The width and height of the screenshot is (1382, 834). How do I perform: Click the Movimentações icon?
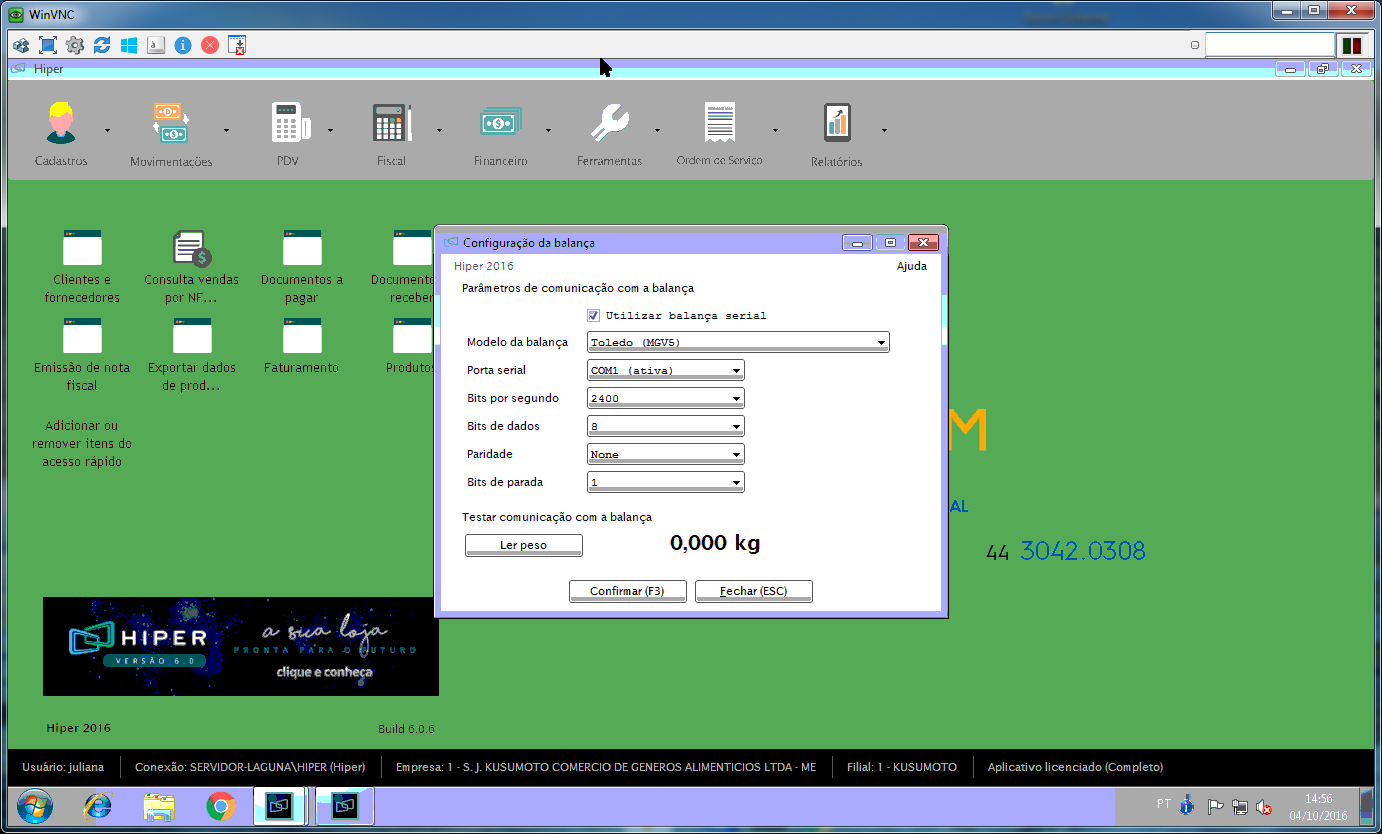[x=171, y=124]
